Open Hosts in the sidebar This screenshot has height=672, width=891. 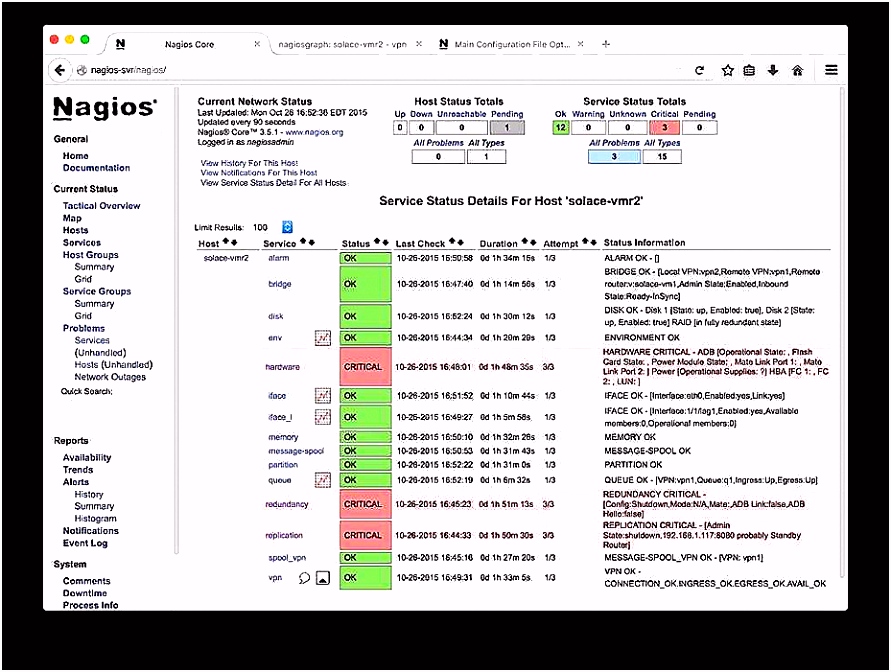pos(76,230)
